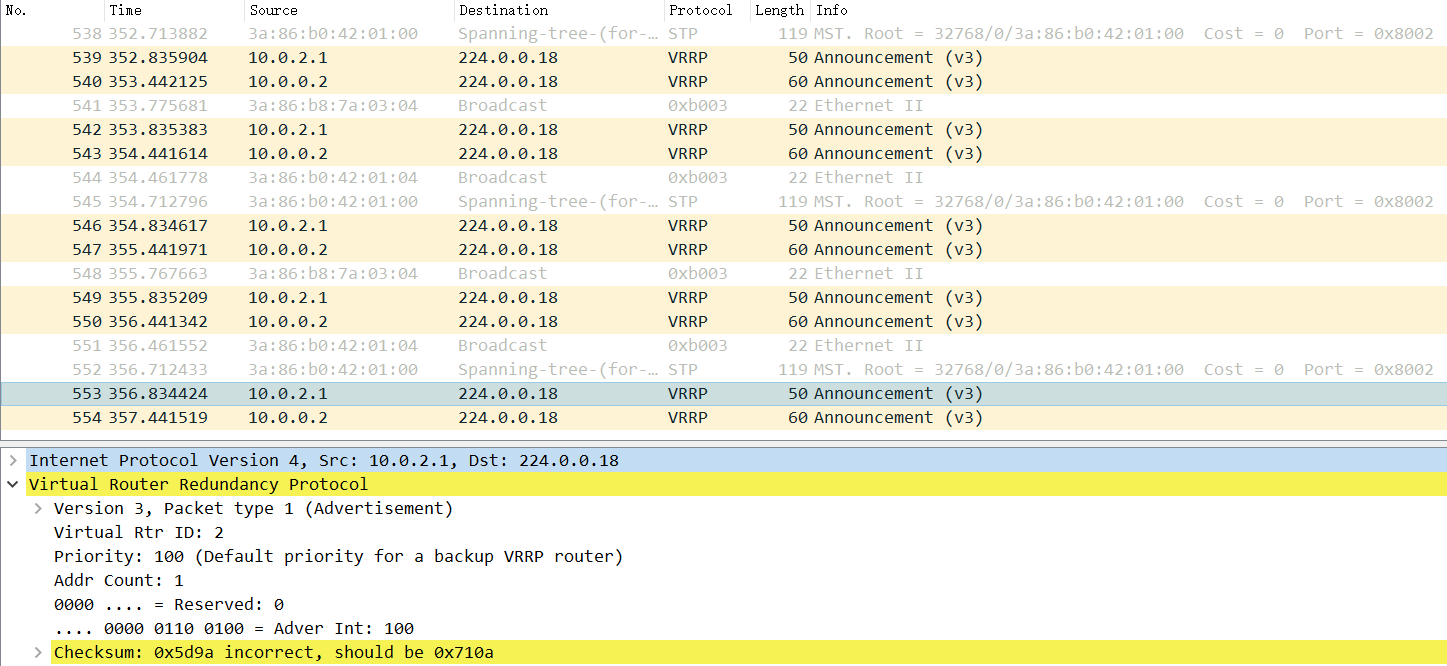Select packet 543 at time 354.441614
The image size is (1447, 666).
point(723,153)
